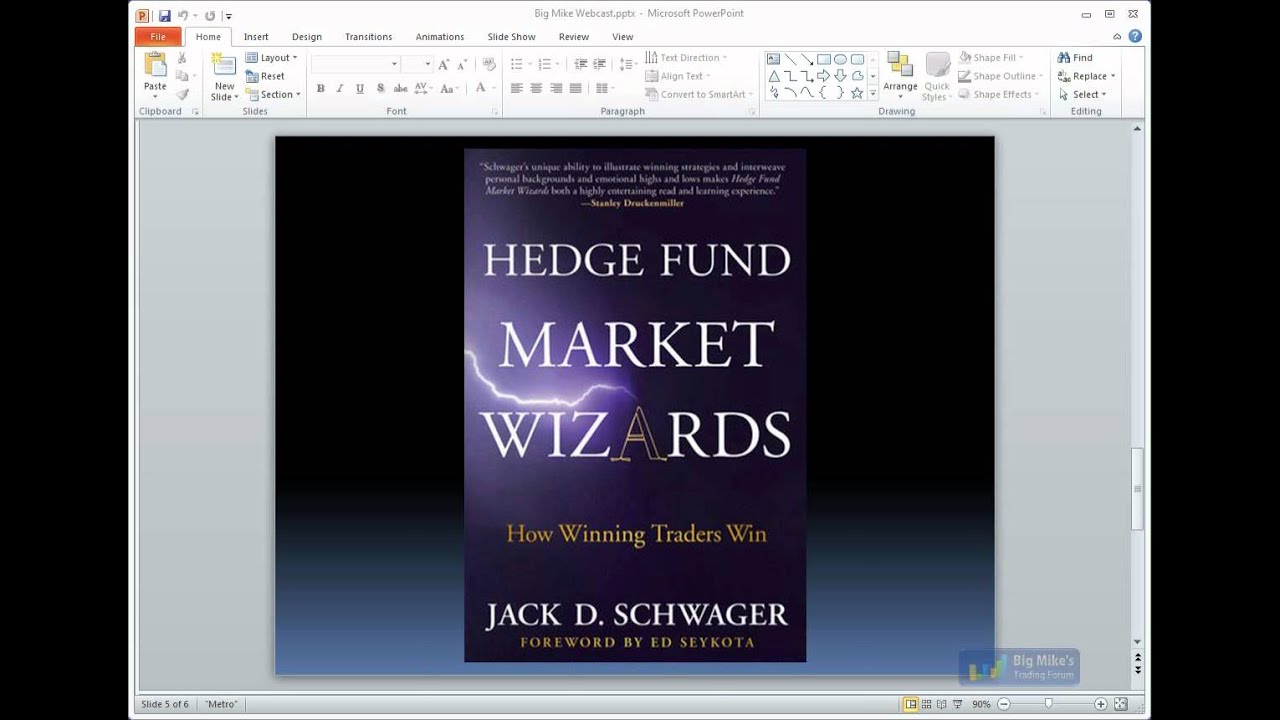Open Text Direction dropdown
Viewport: 1280px width, 720px height.
click(686, 58)
